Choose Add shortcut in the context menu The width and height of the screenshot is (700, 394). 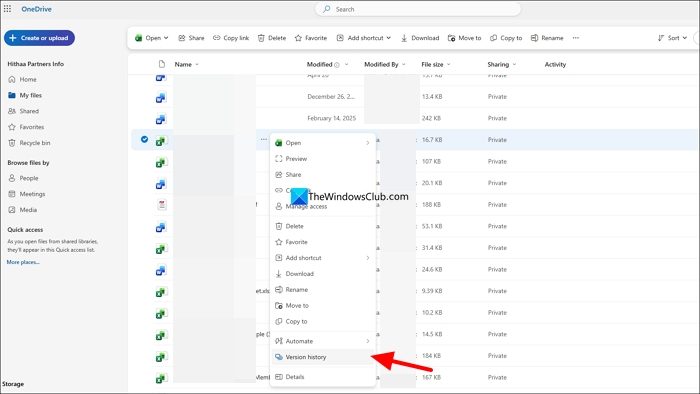tap(323, 258)
